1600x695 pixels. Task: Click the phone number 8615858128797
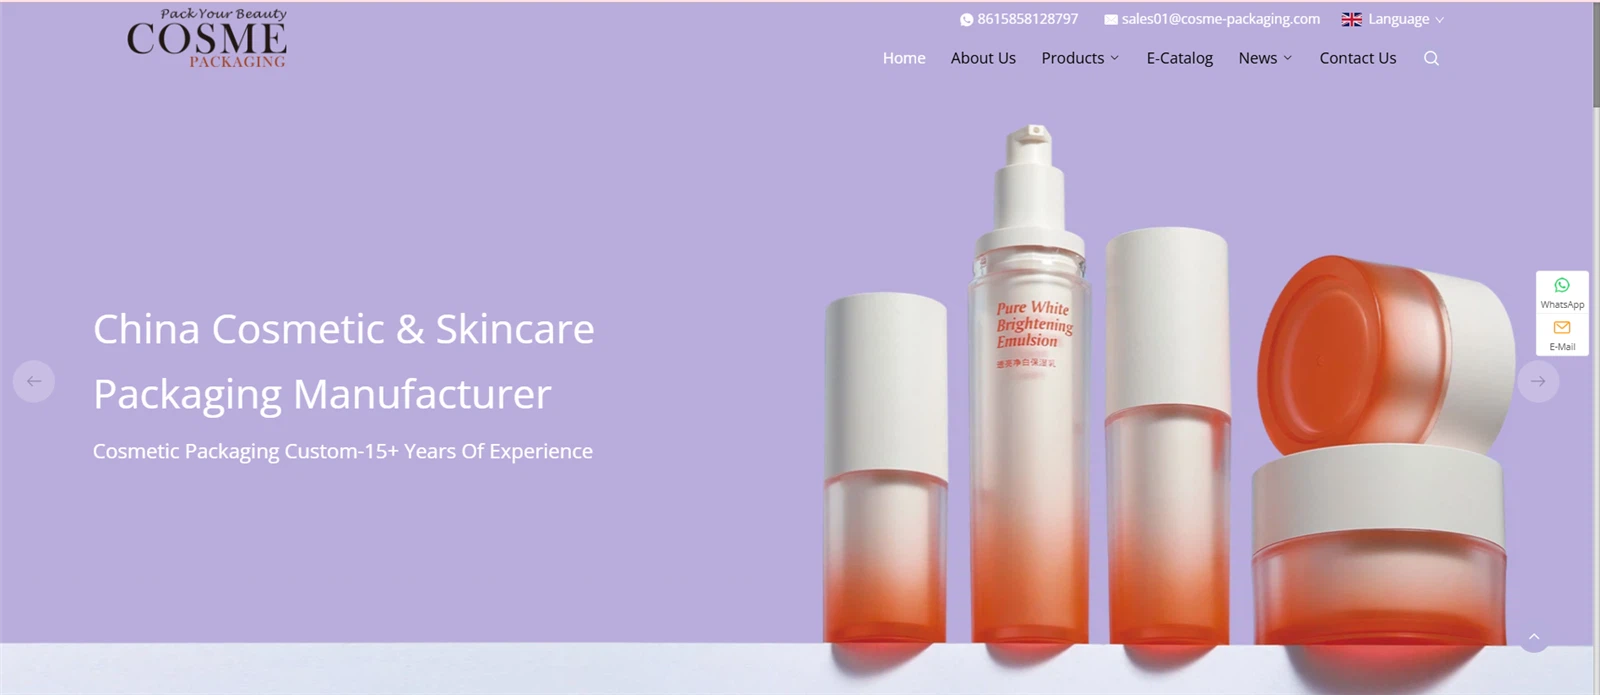(1028, 19)
